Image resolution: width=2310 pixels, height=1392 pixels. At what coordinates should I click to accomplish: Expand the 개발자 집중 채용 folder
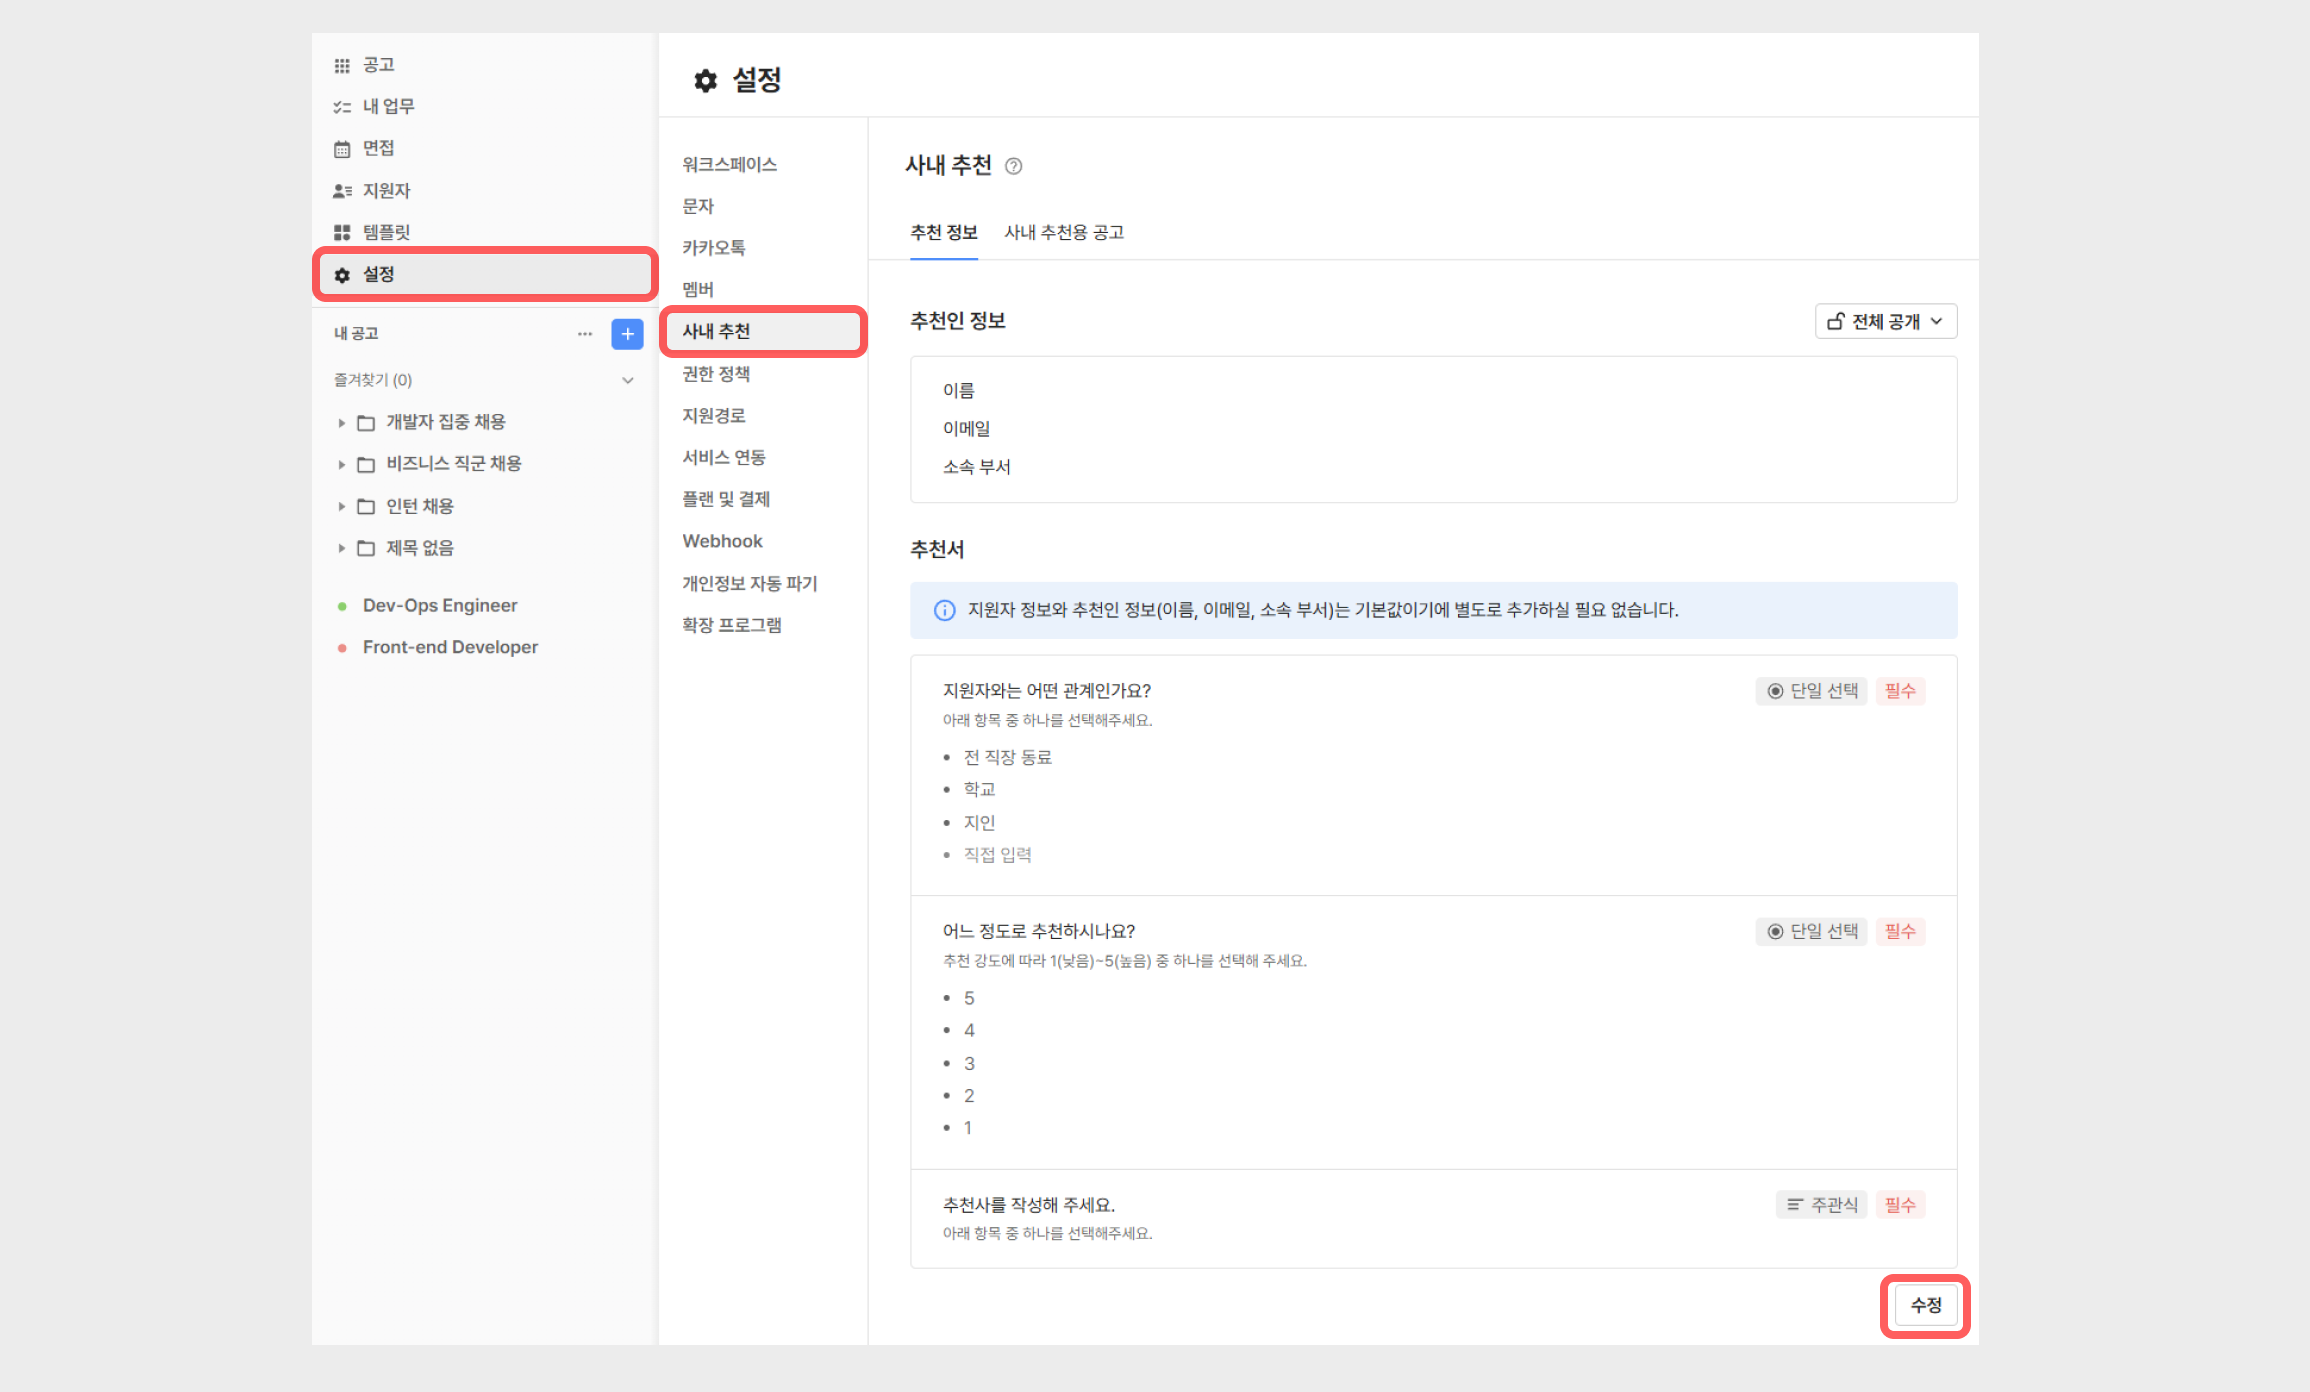[x=341, y=423]
